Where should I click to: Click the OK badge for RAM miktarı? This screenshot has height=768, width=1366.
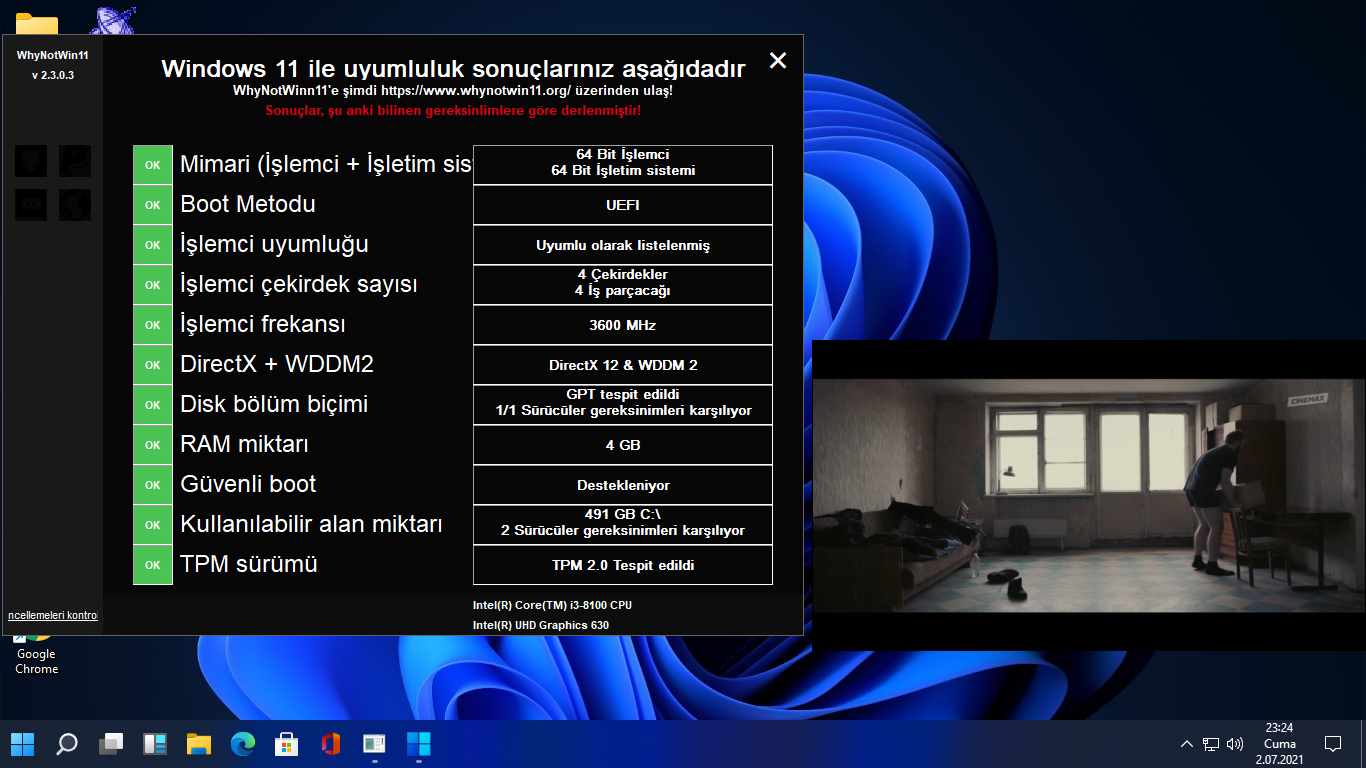point(153,445)
